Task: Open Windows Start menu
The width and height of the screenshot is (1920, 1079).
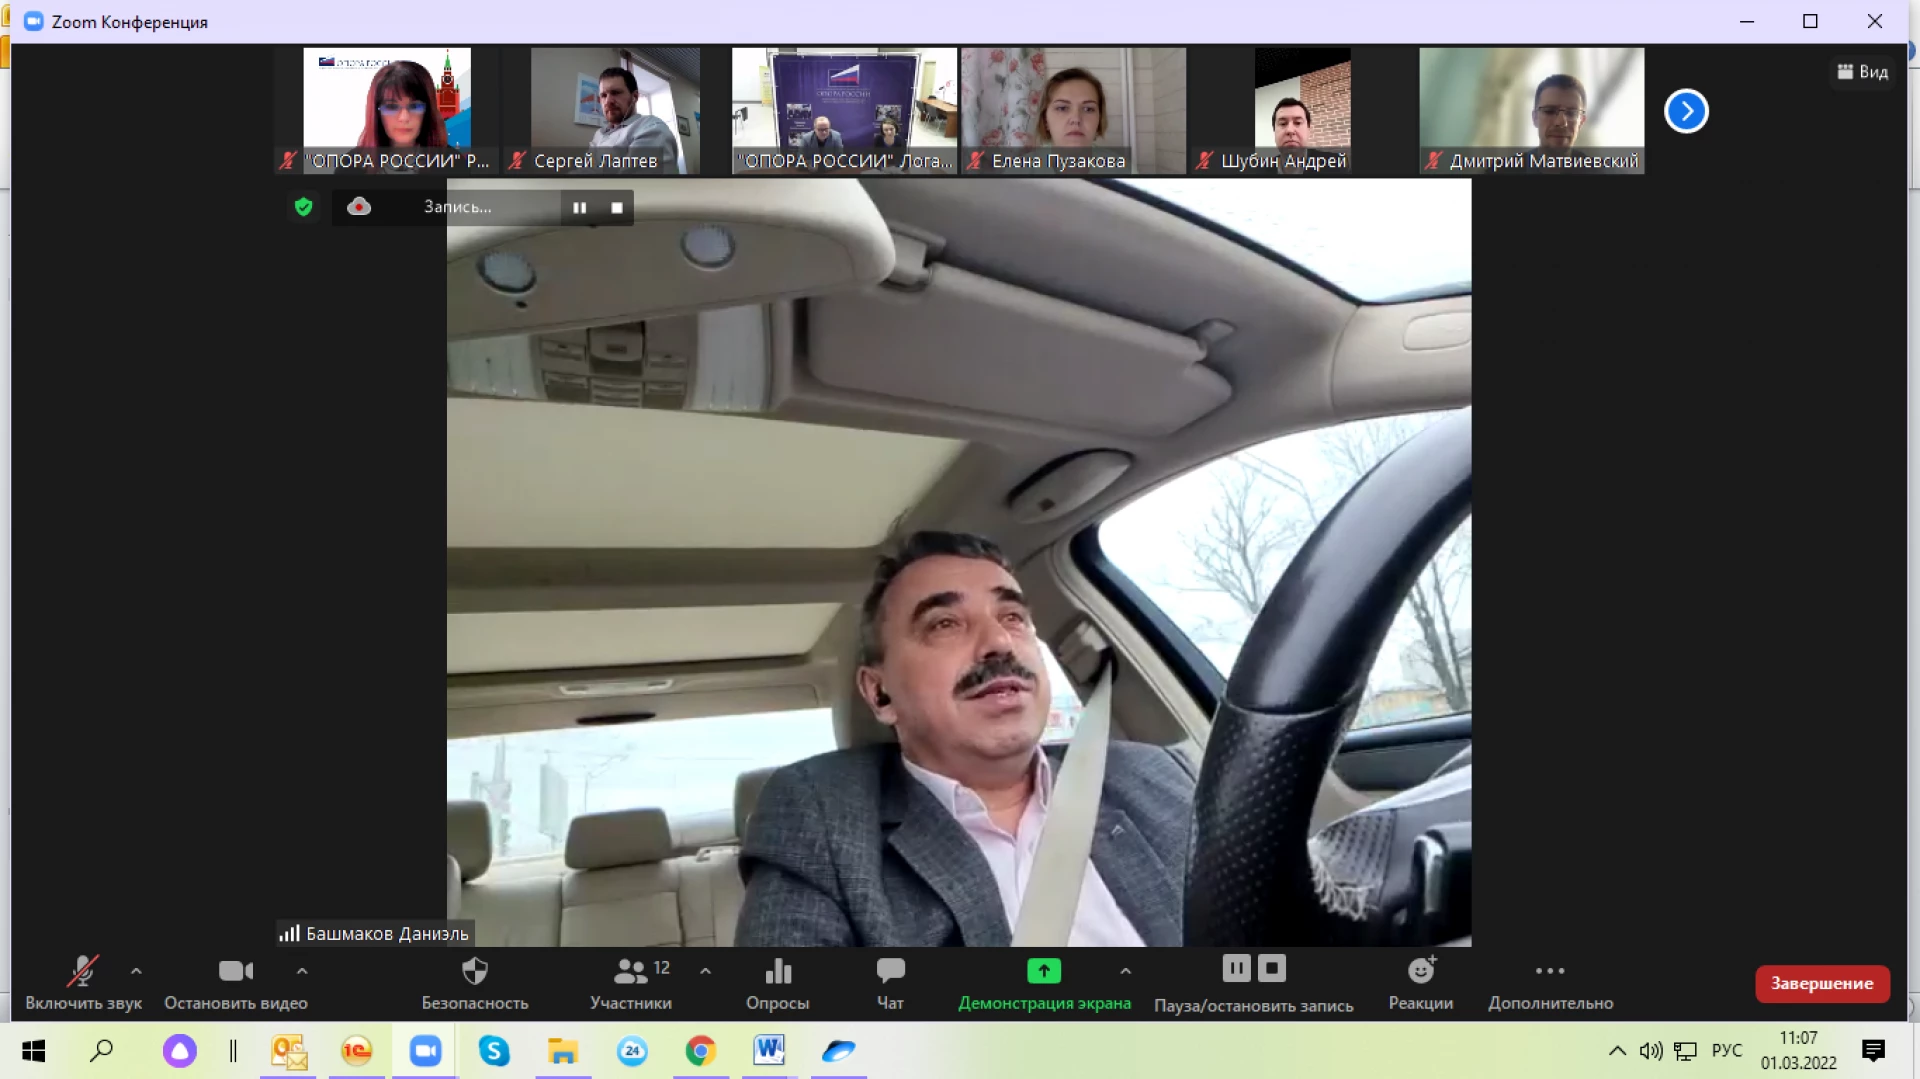Action: (33, 1051)
